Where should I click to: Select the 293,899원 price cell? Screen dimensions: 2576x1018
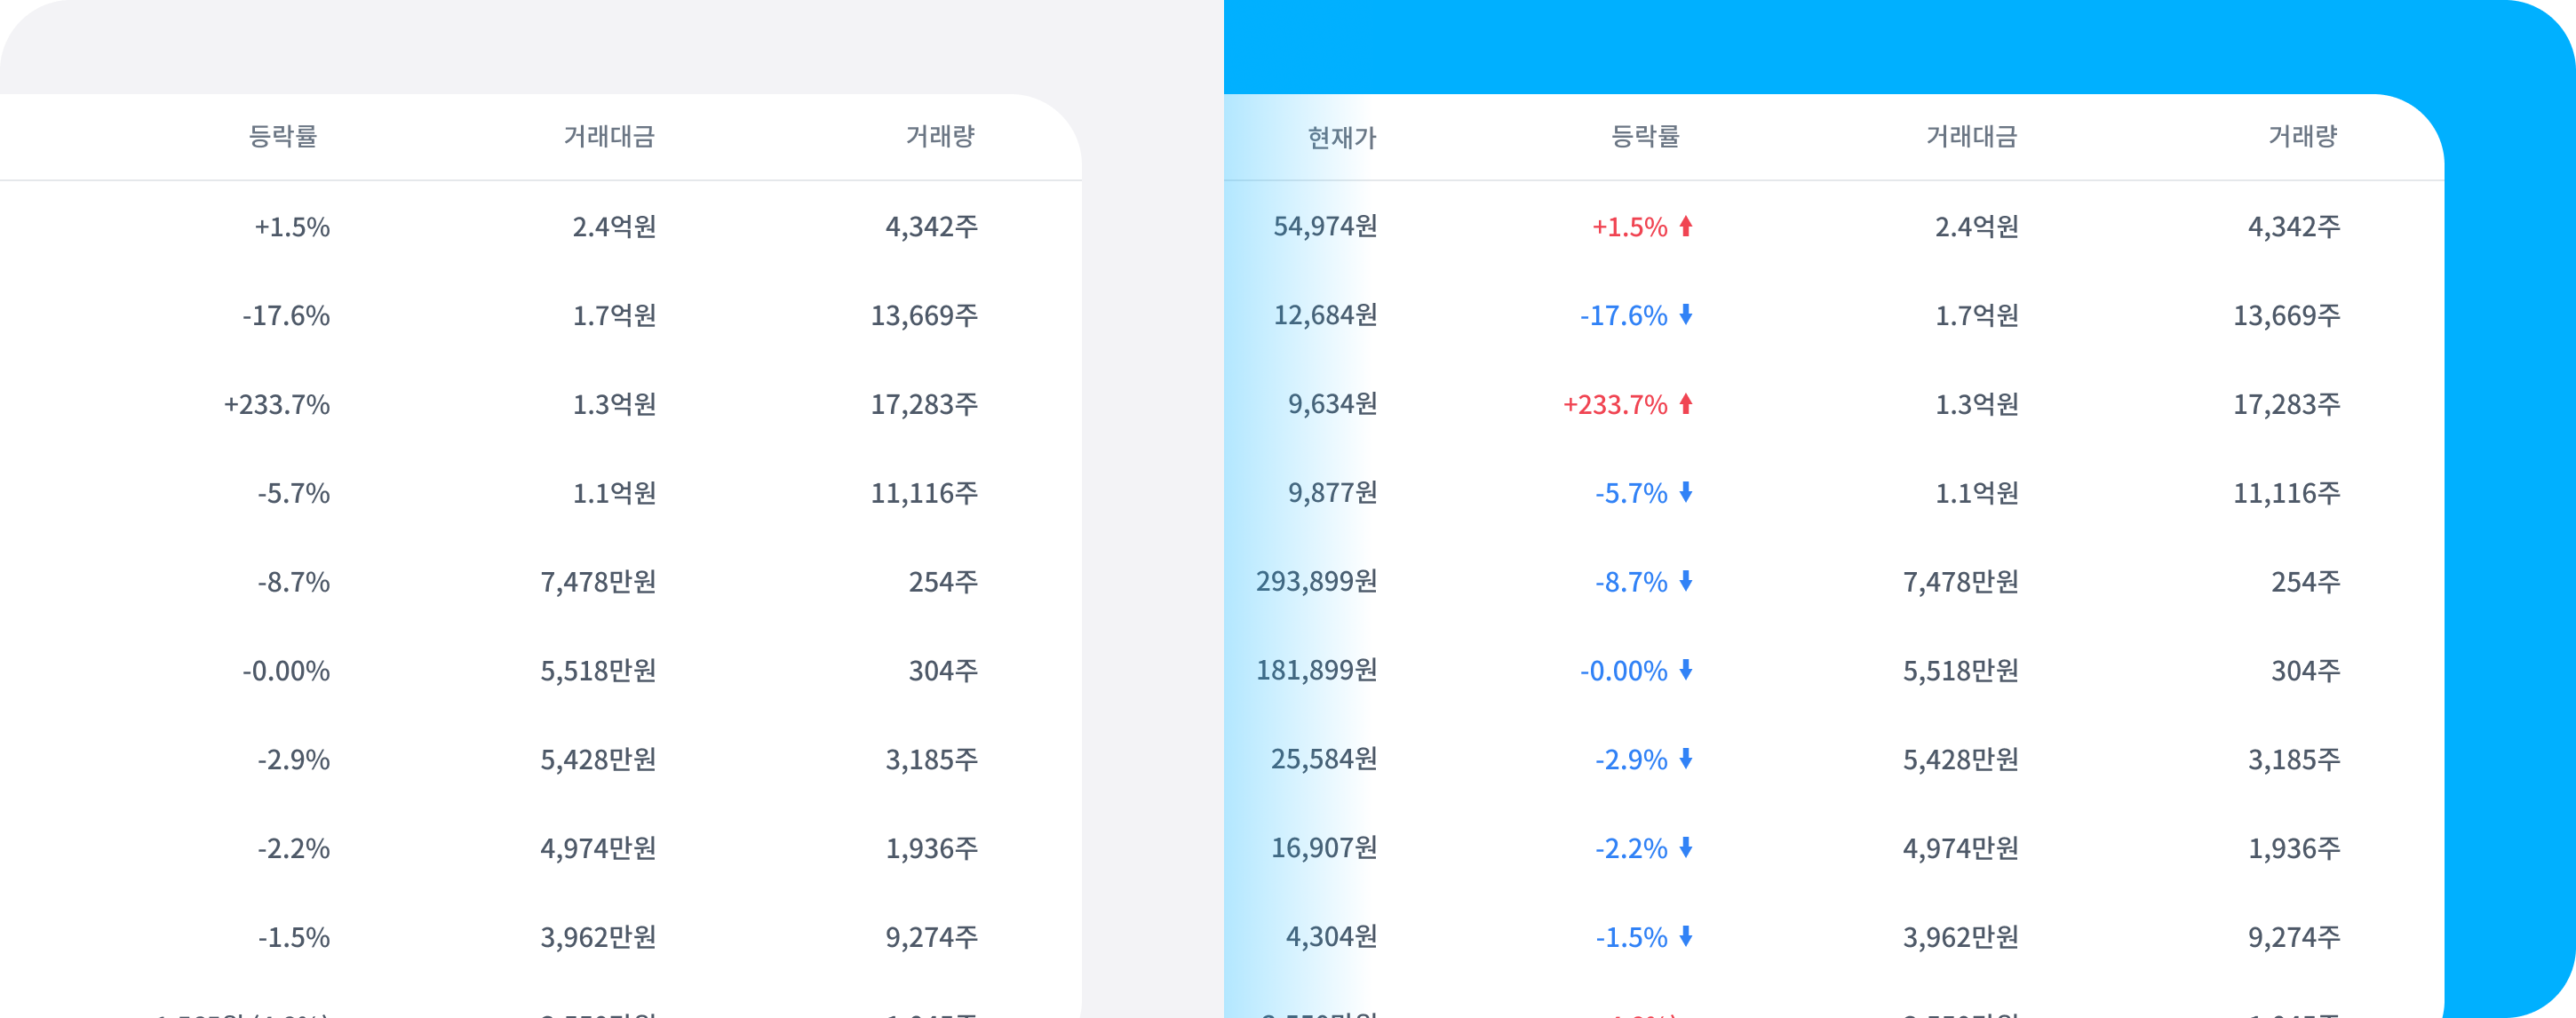pyautogui.click(x=1316, y=581)
